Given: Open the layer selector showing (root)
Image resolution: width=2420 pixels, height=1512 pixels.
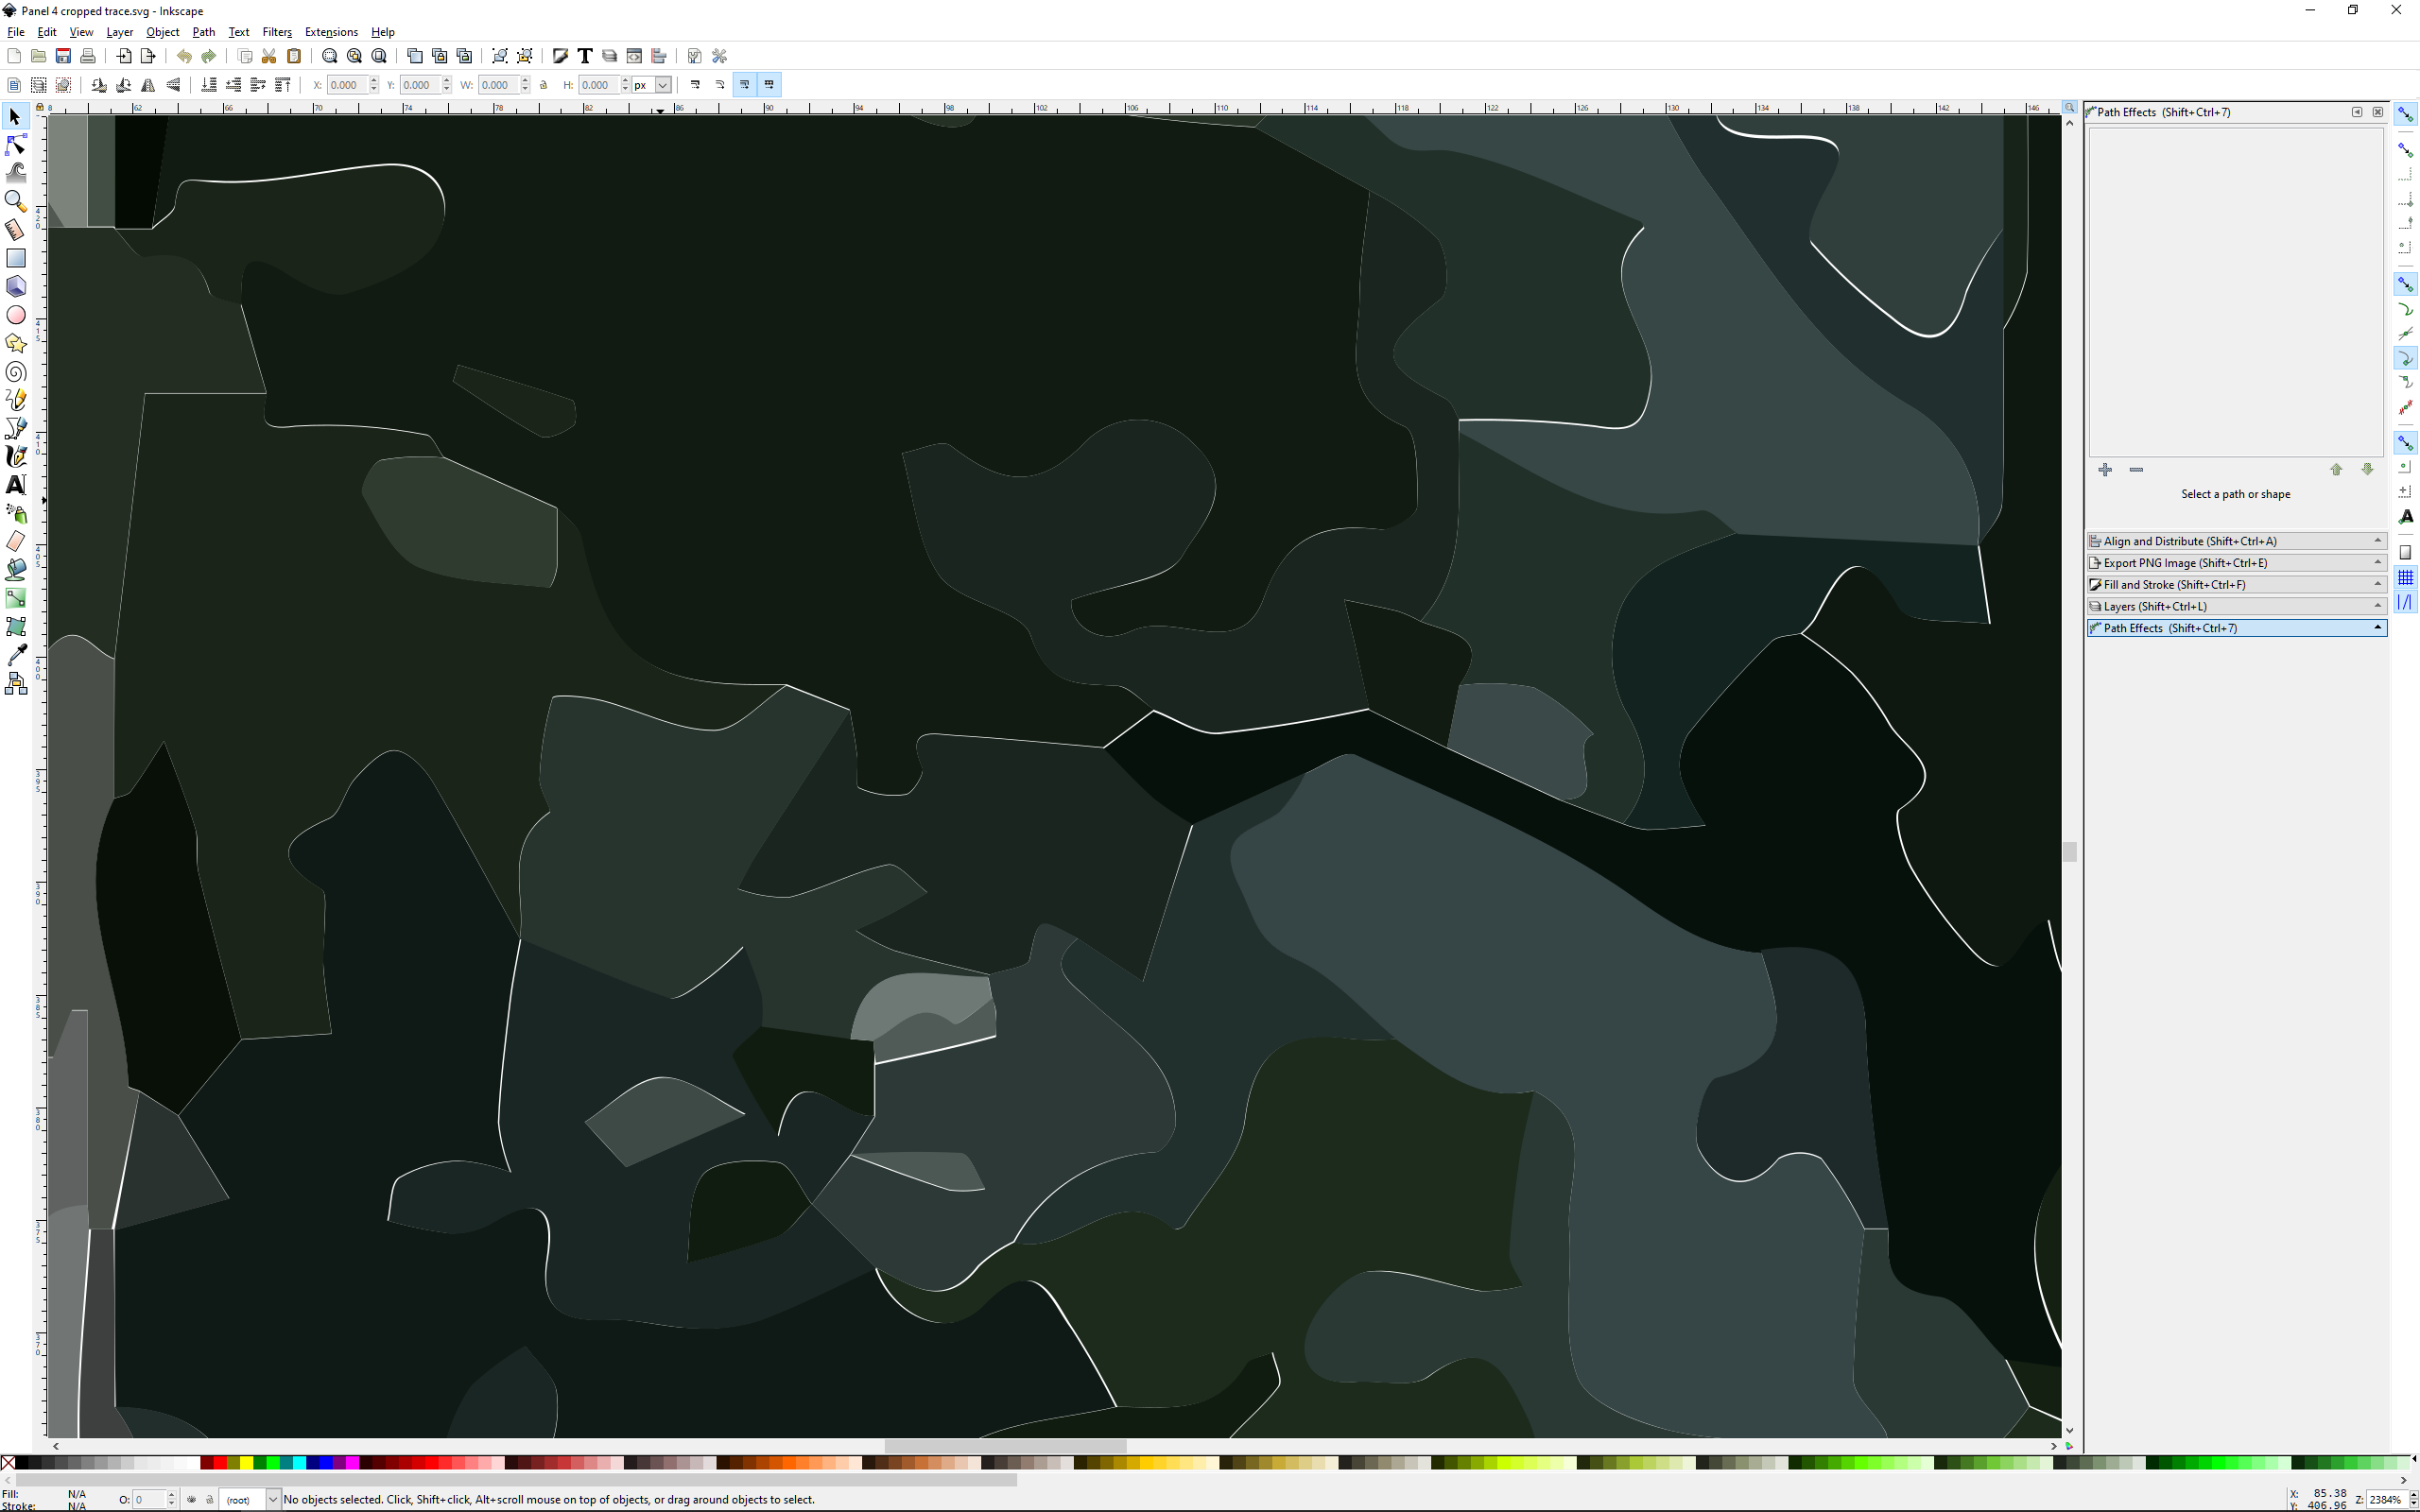Looking at the screenshot, I should pyautogui.click(x=250, y=1499).
